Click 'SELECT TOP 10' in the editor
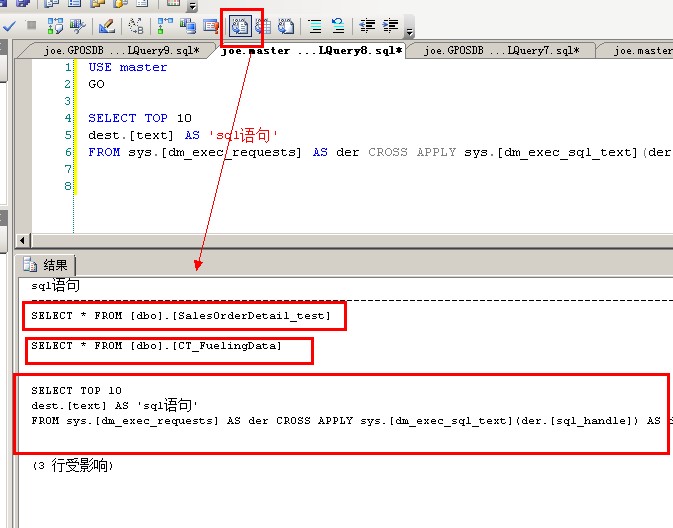Viewport: 673px width, 528px height. [x=140, y=118]
